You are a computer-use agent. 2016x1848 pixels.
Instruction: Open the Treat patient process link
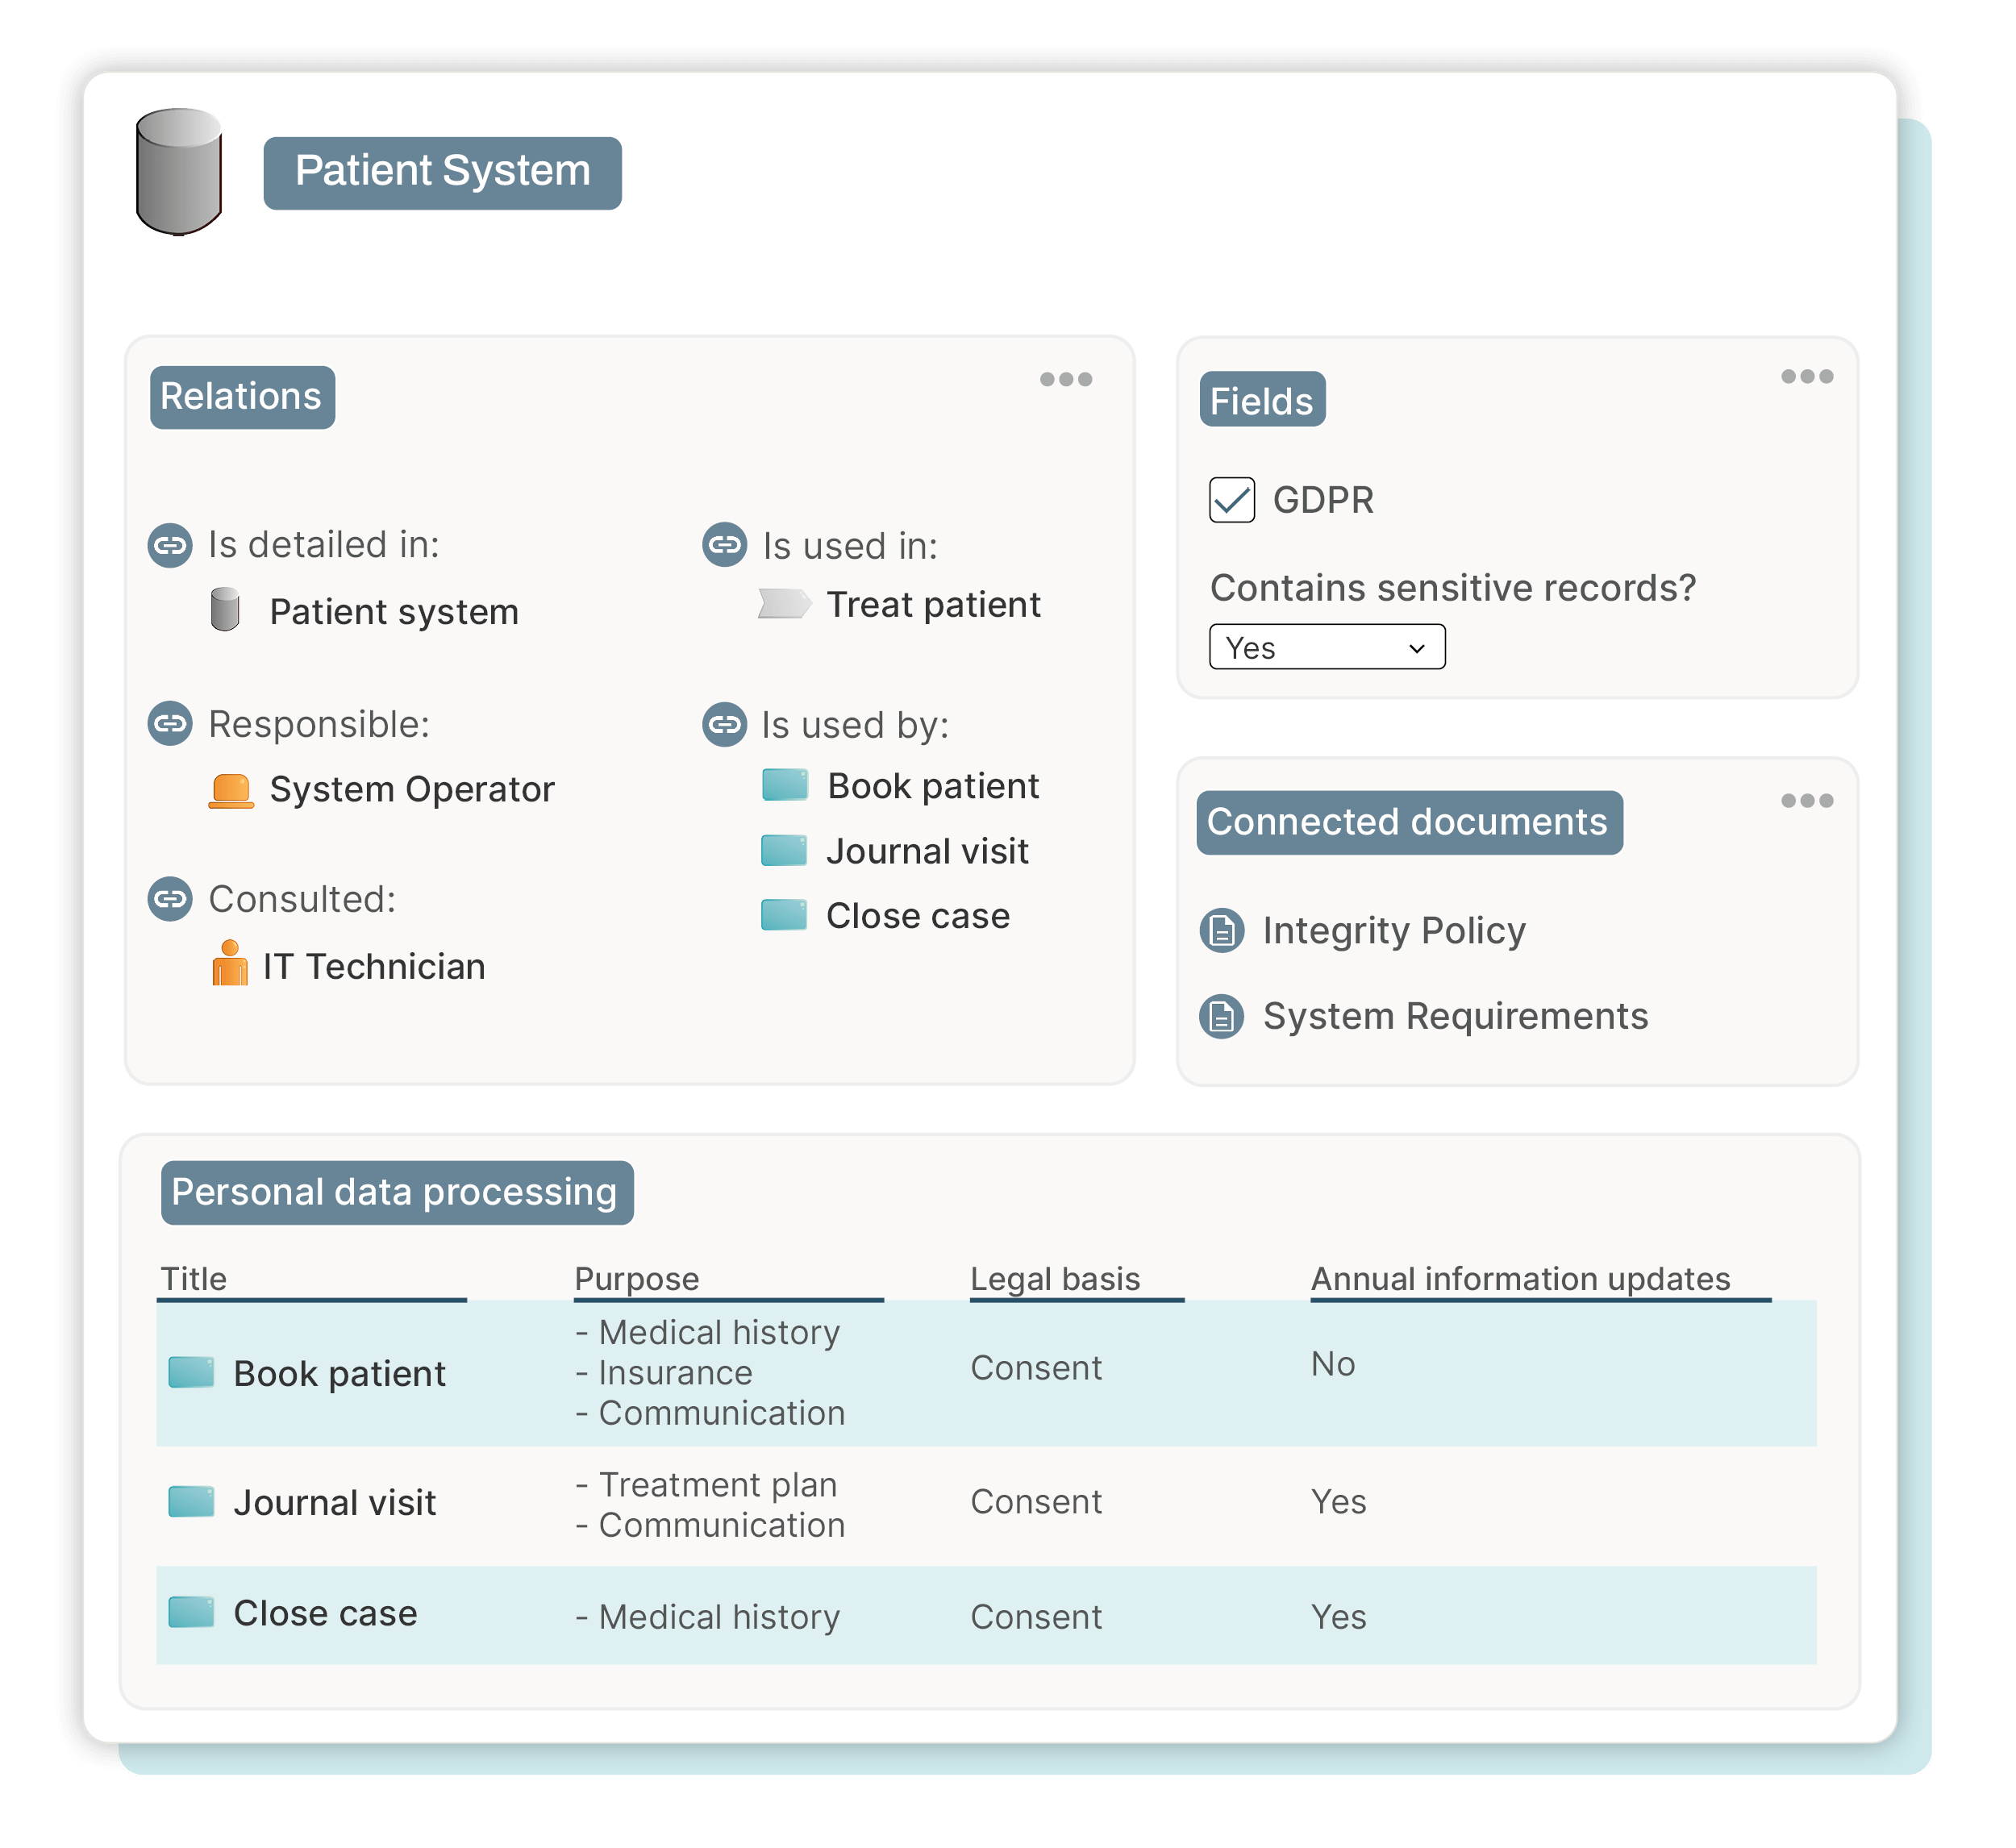[932, 605]
